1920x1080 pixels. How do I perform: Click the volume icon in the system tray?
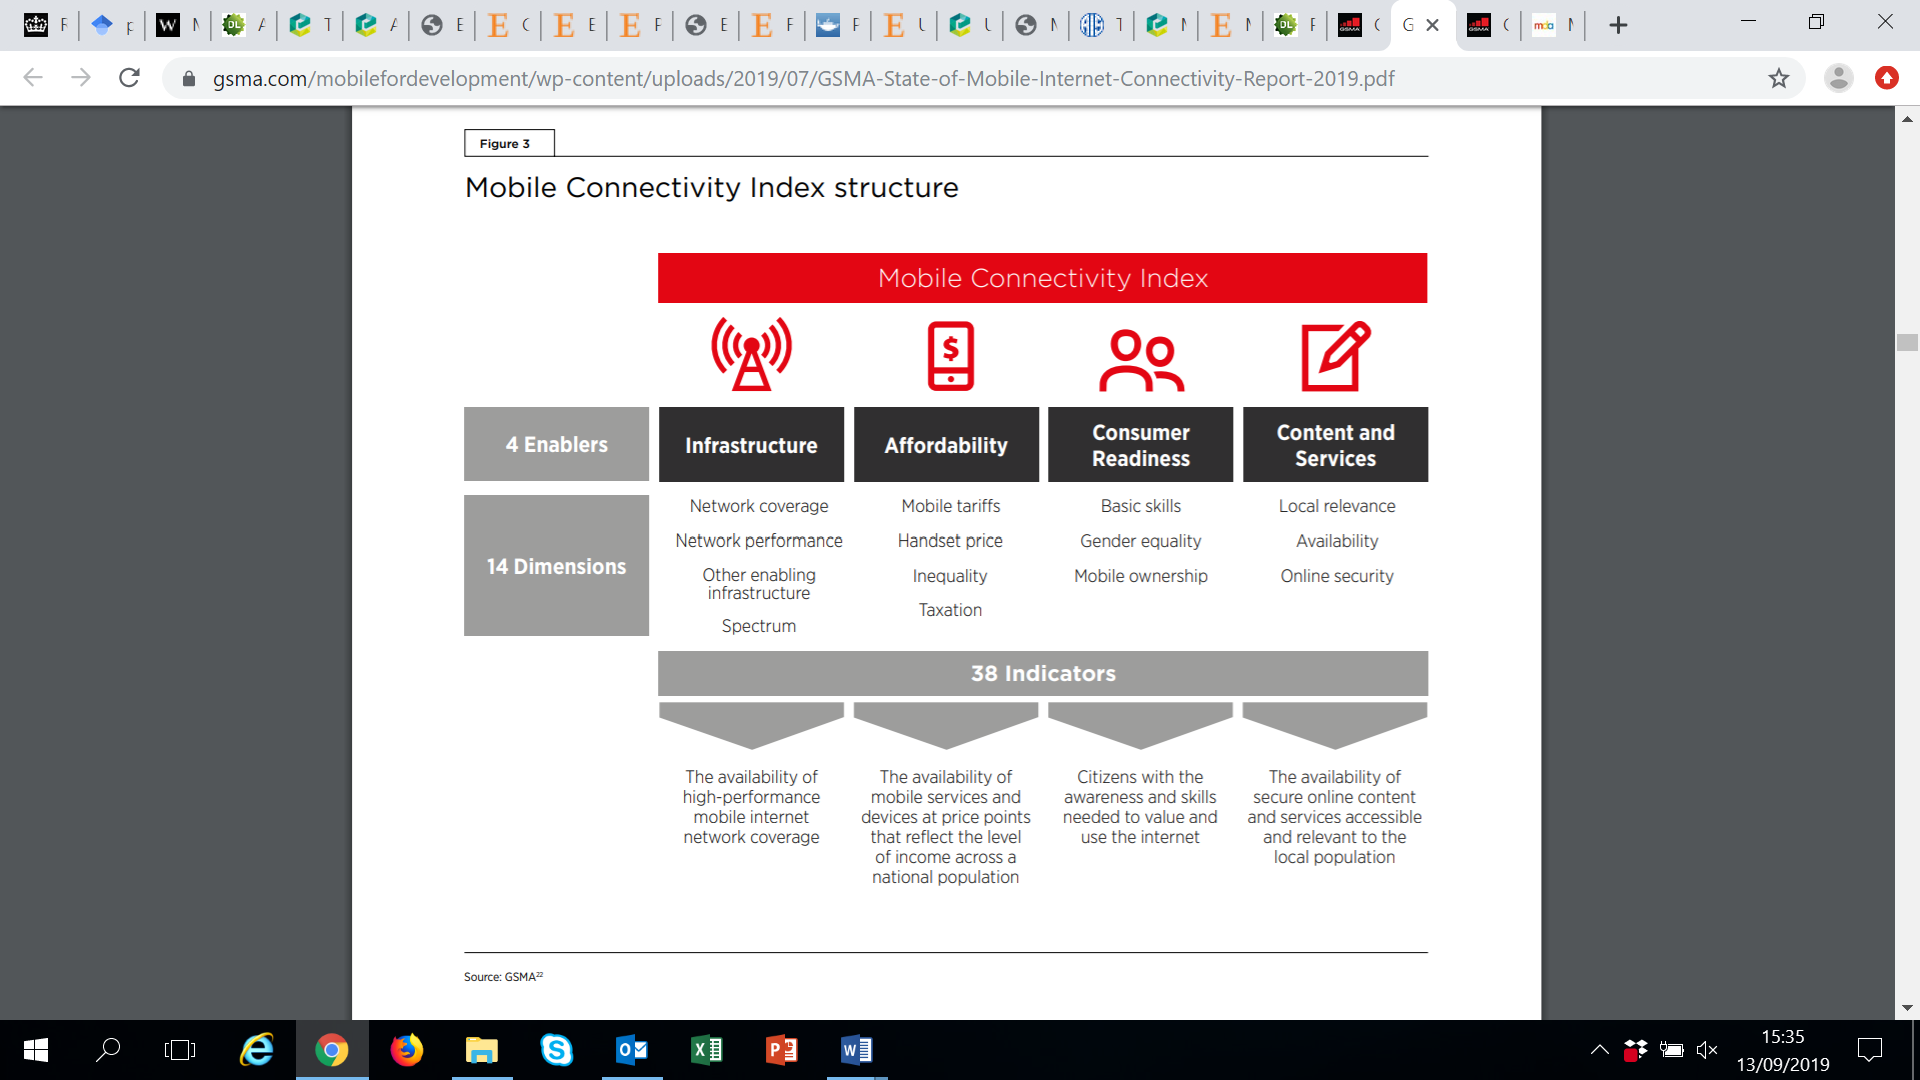point(1707,1050)
